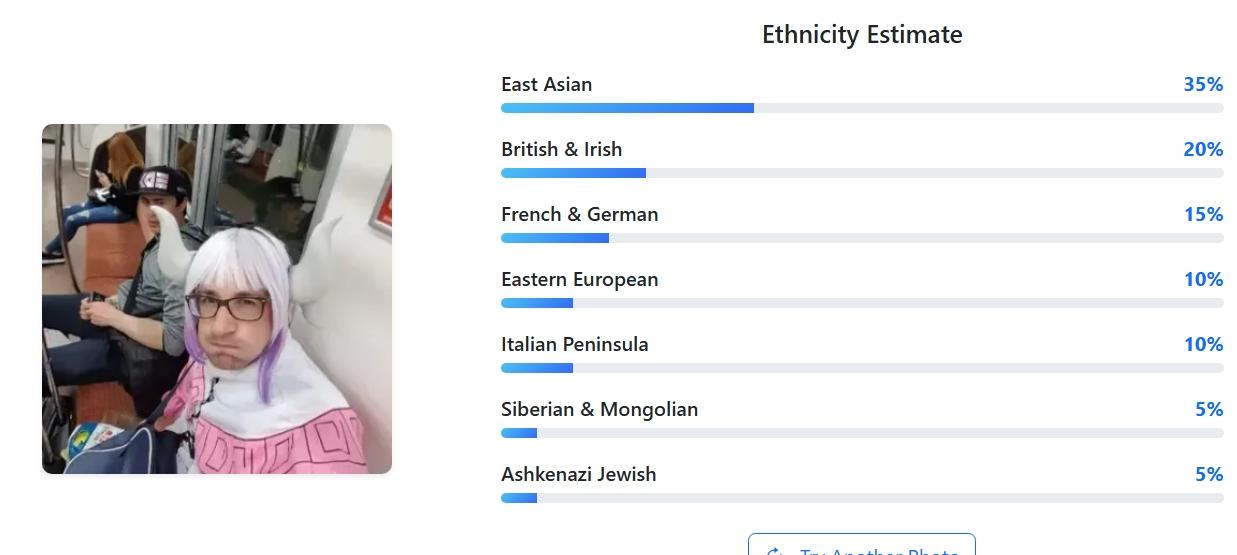Select the Eastern European label
This screenshot has height=555, width=1237.
click(580, 279)
